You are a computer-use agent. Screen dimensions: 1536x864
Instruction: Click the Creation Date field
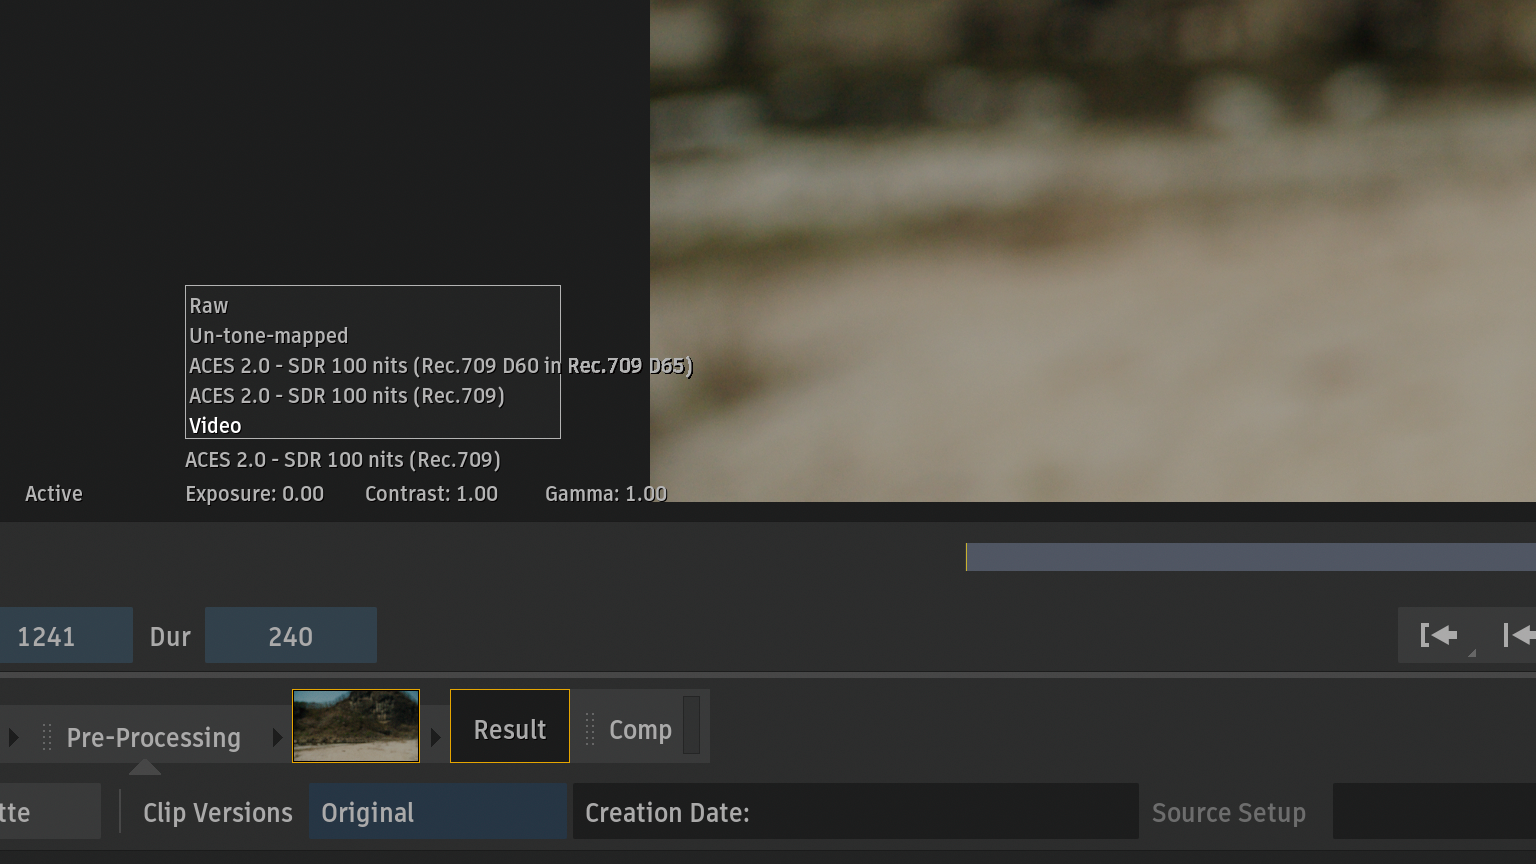(x=855, y=811)
